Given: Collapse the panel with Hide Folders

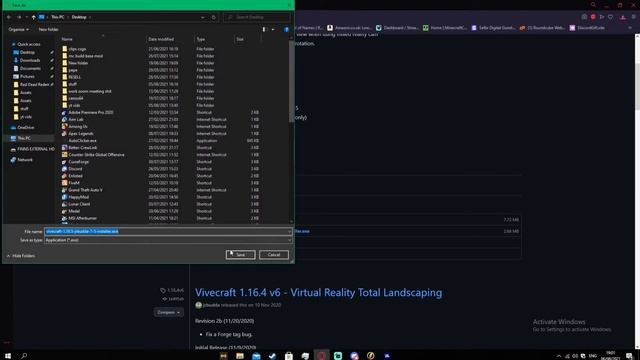Looking at the screenshot, I should point(21,256).
